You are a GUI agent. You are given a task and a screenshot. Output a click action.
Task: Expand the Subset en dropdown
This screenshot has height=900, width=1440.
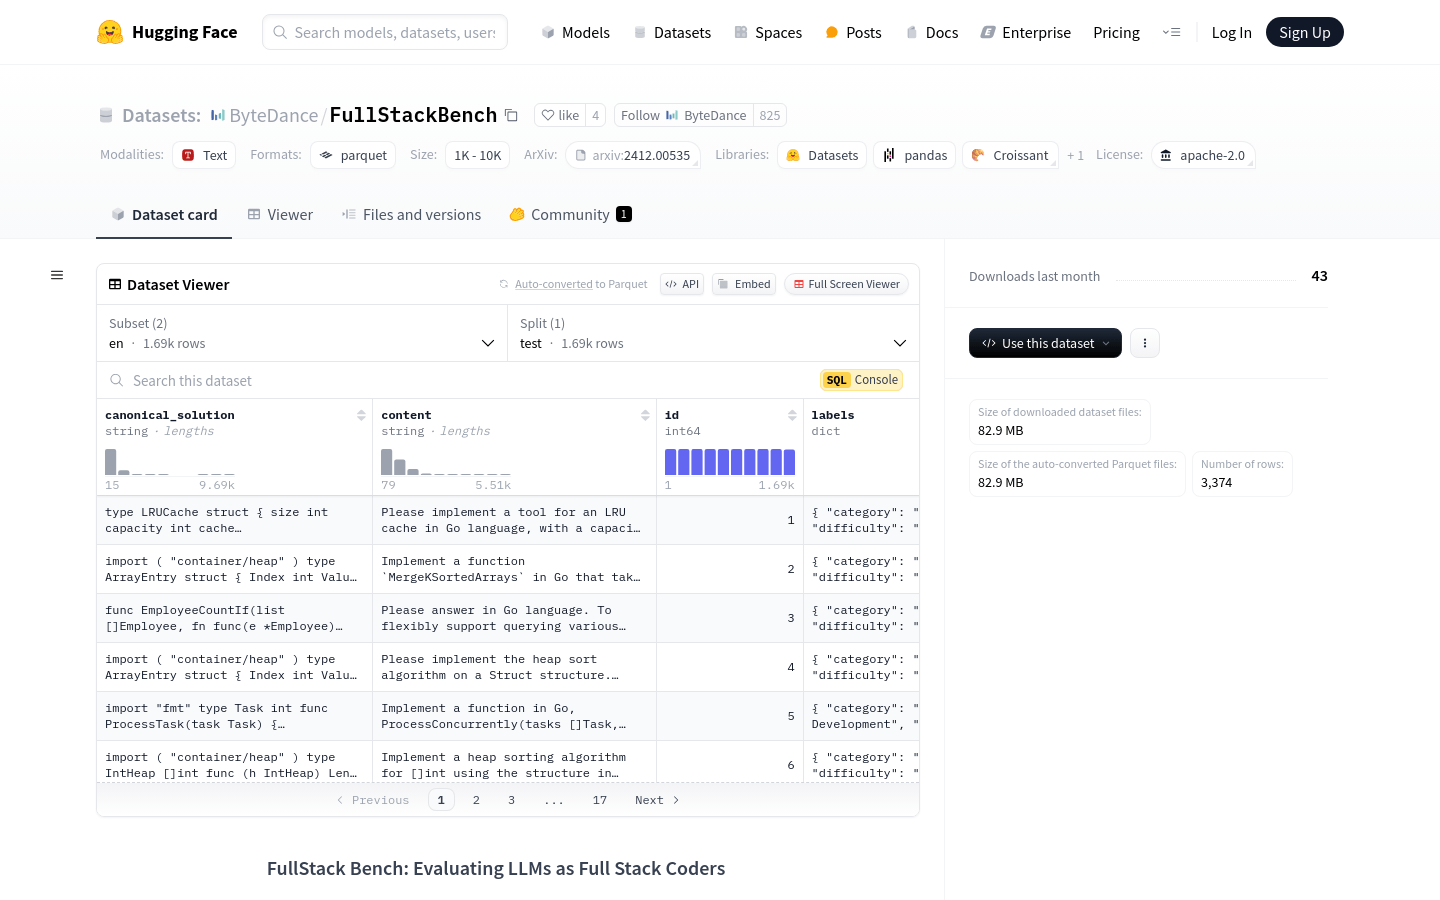pos(302,333)
